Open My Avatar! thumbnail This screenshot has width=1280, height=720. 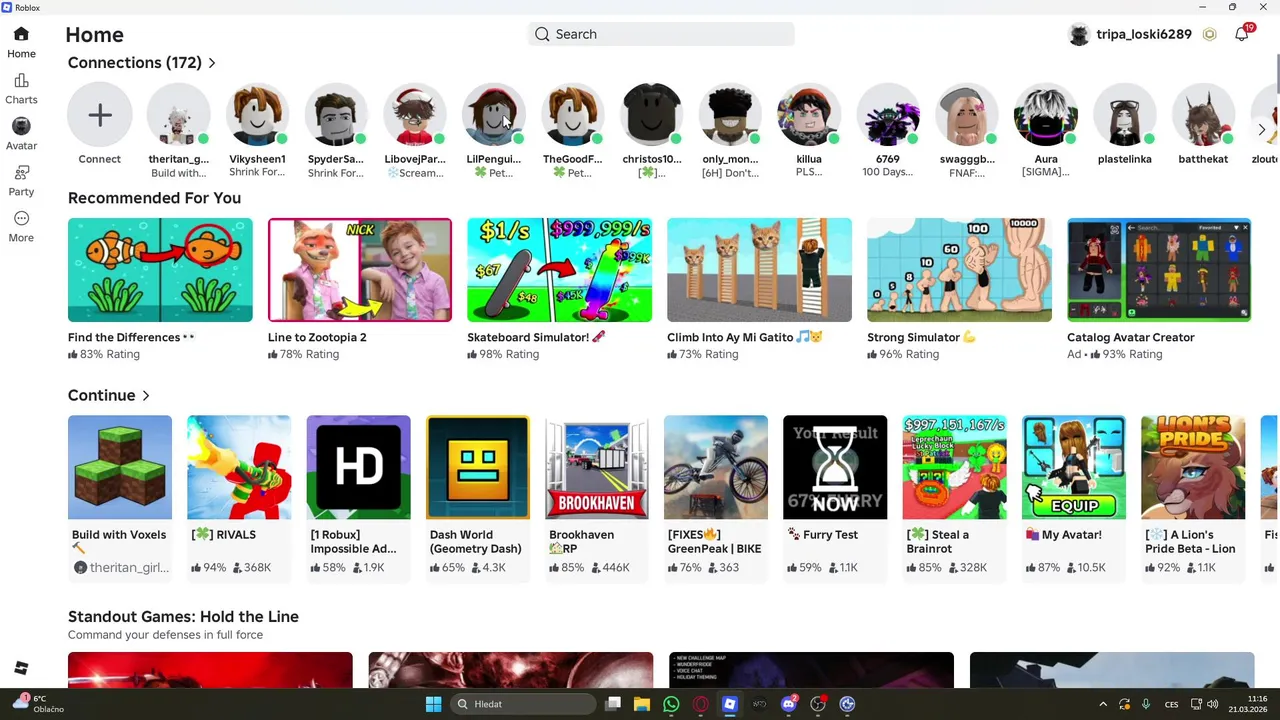1074,467
